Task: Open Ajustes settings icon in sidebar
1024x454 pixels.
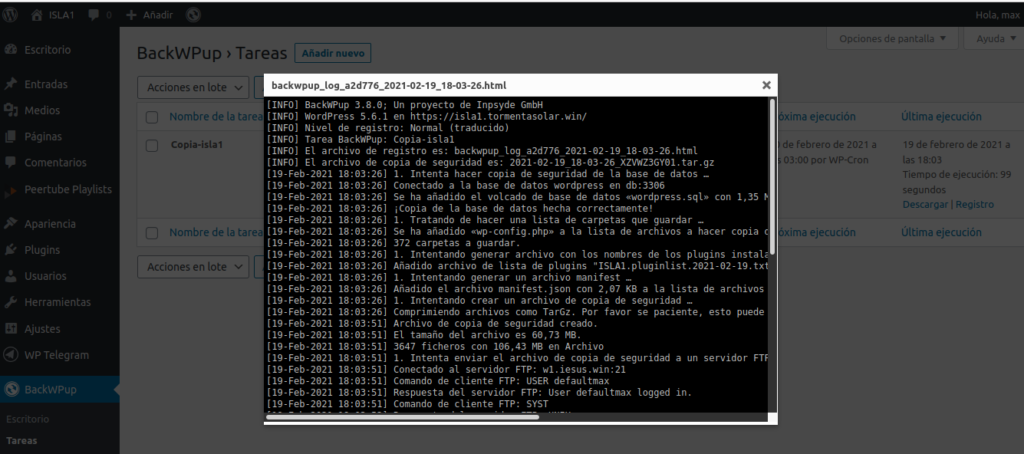Action: [x=10, y=329]
